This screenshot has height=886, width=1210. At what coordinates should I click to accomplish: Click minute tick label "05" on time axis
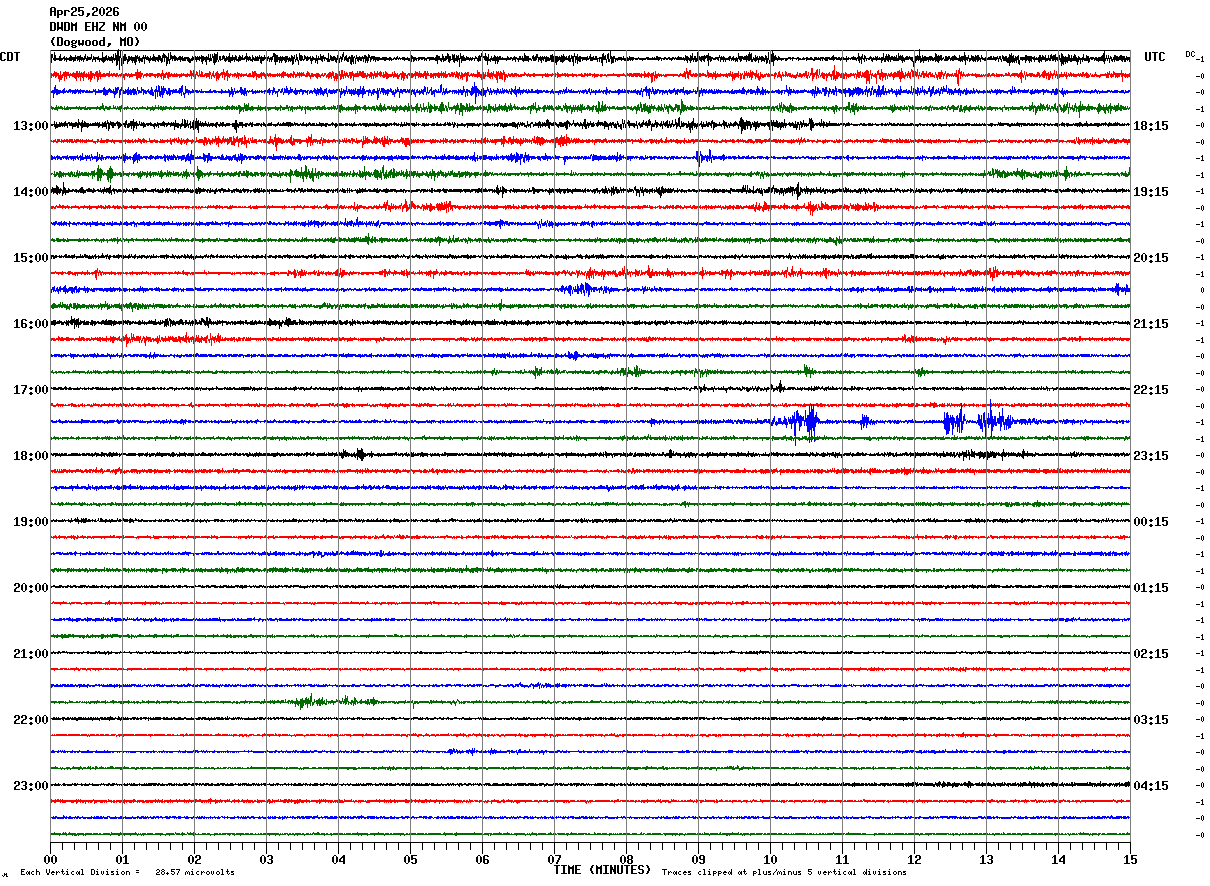(x=410, y=860)
